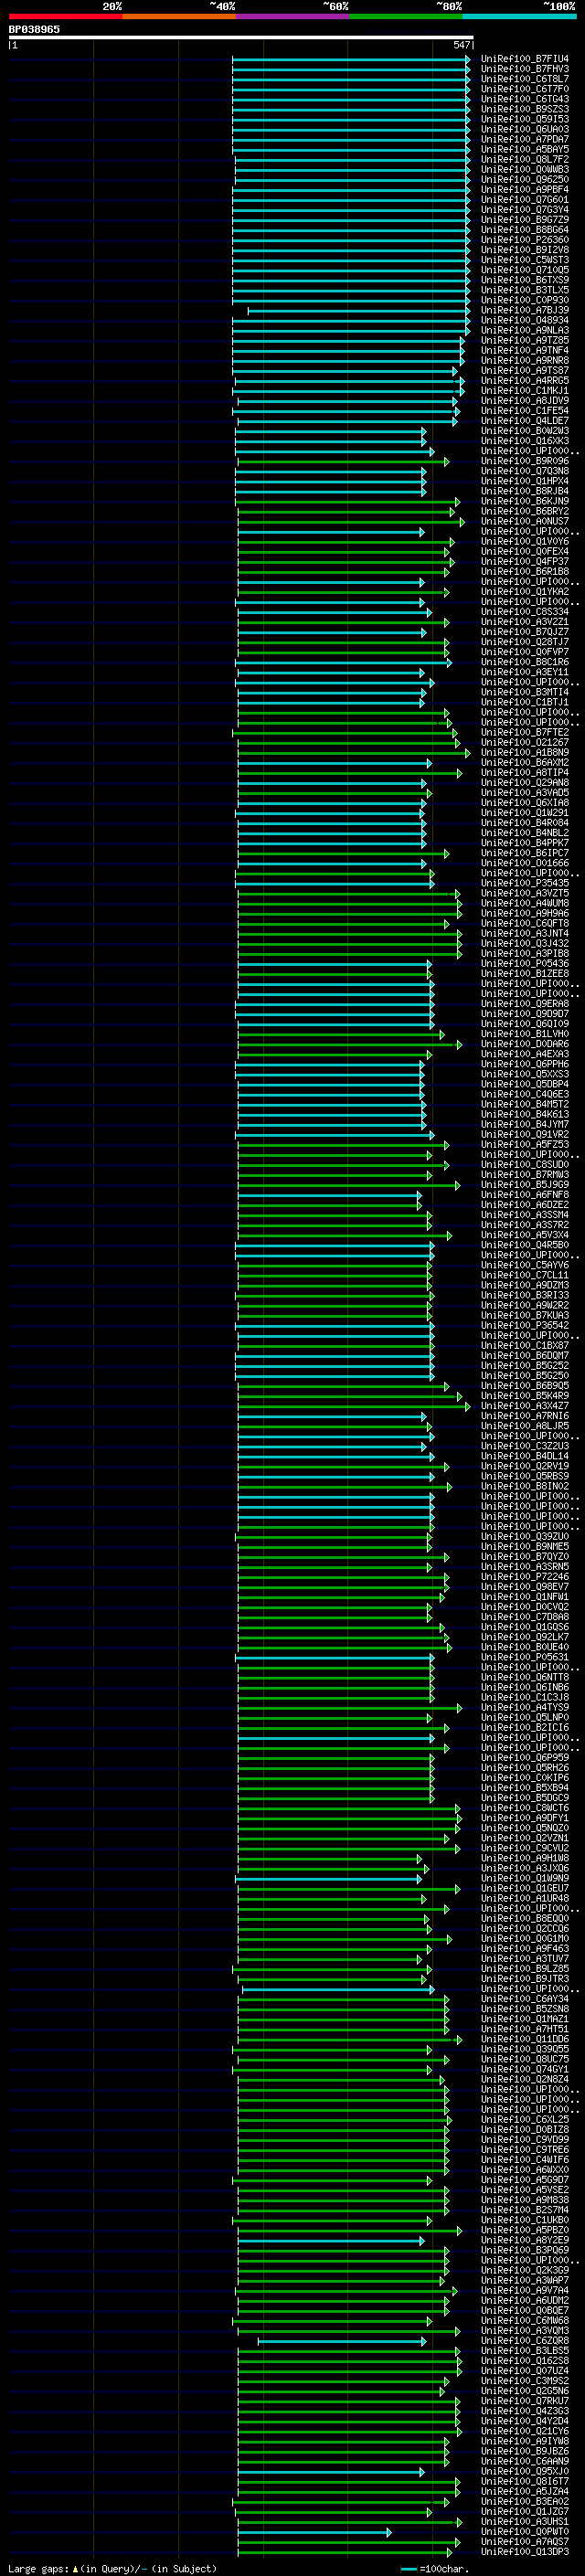The image size is (585, 2576).
Task: Select label UniRef100_C0P930
Action: pos(524,300)
